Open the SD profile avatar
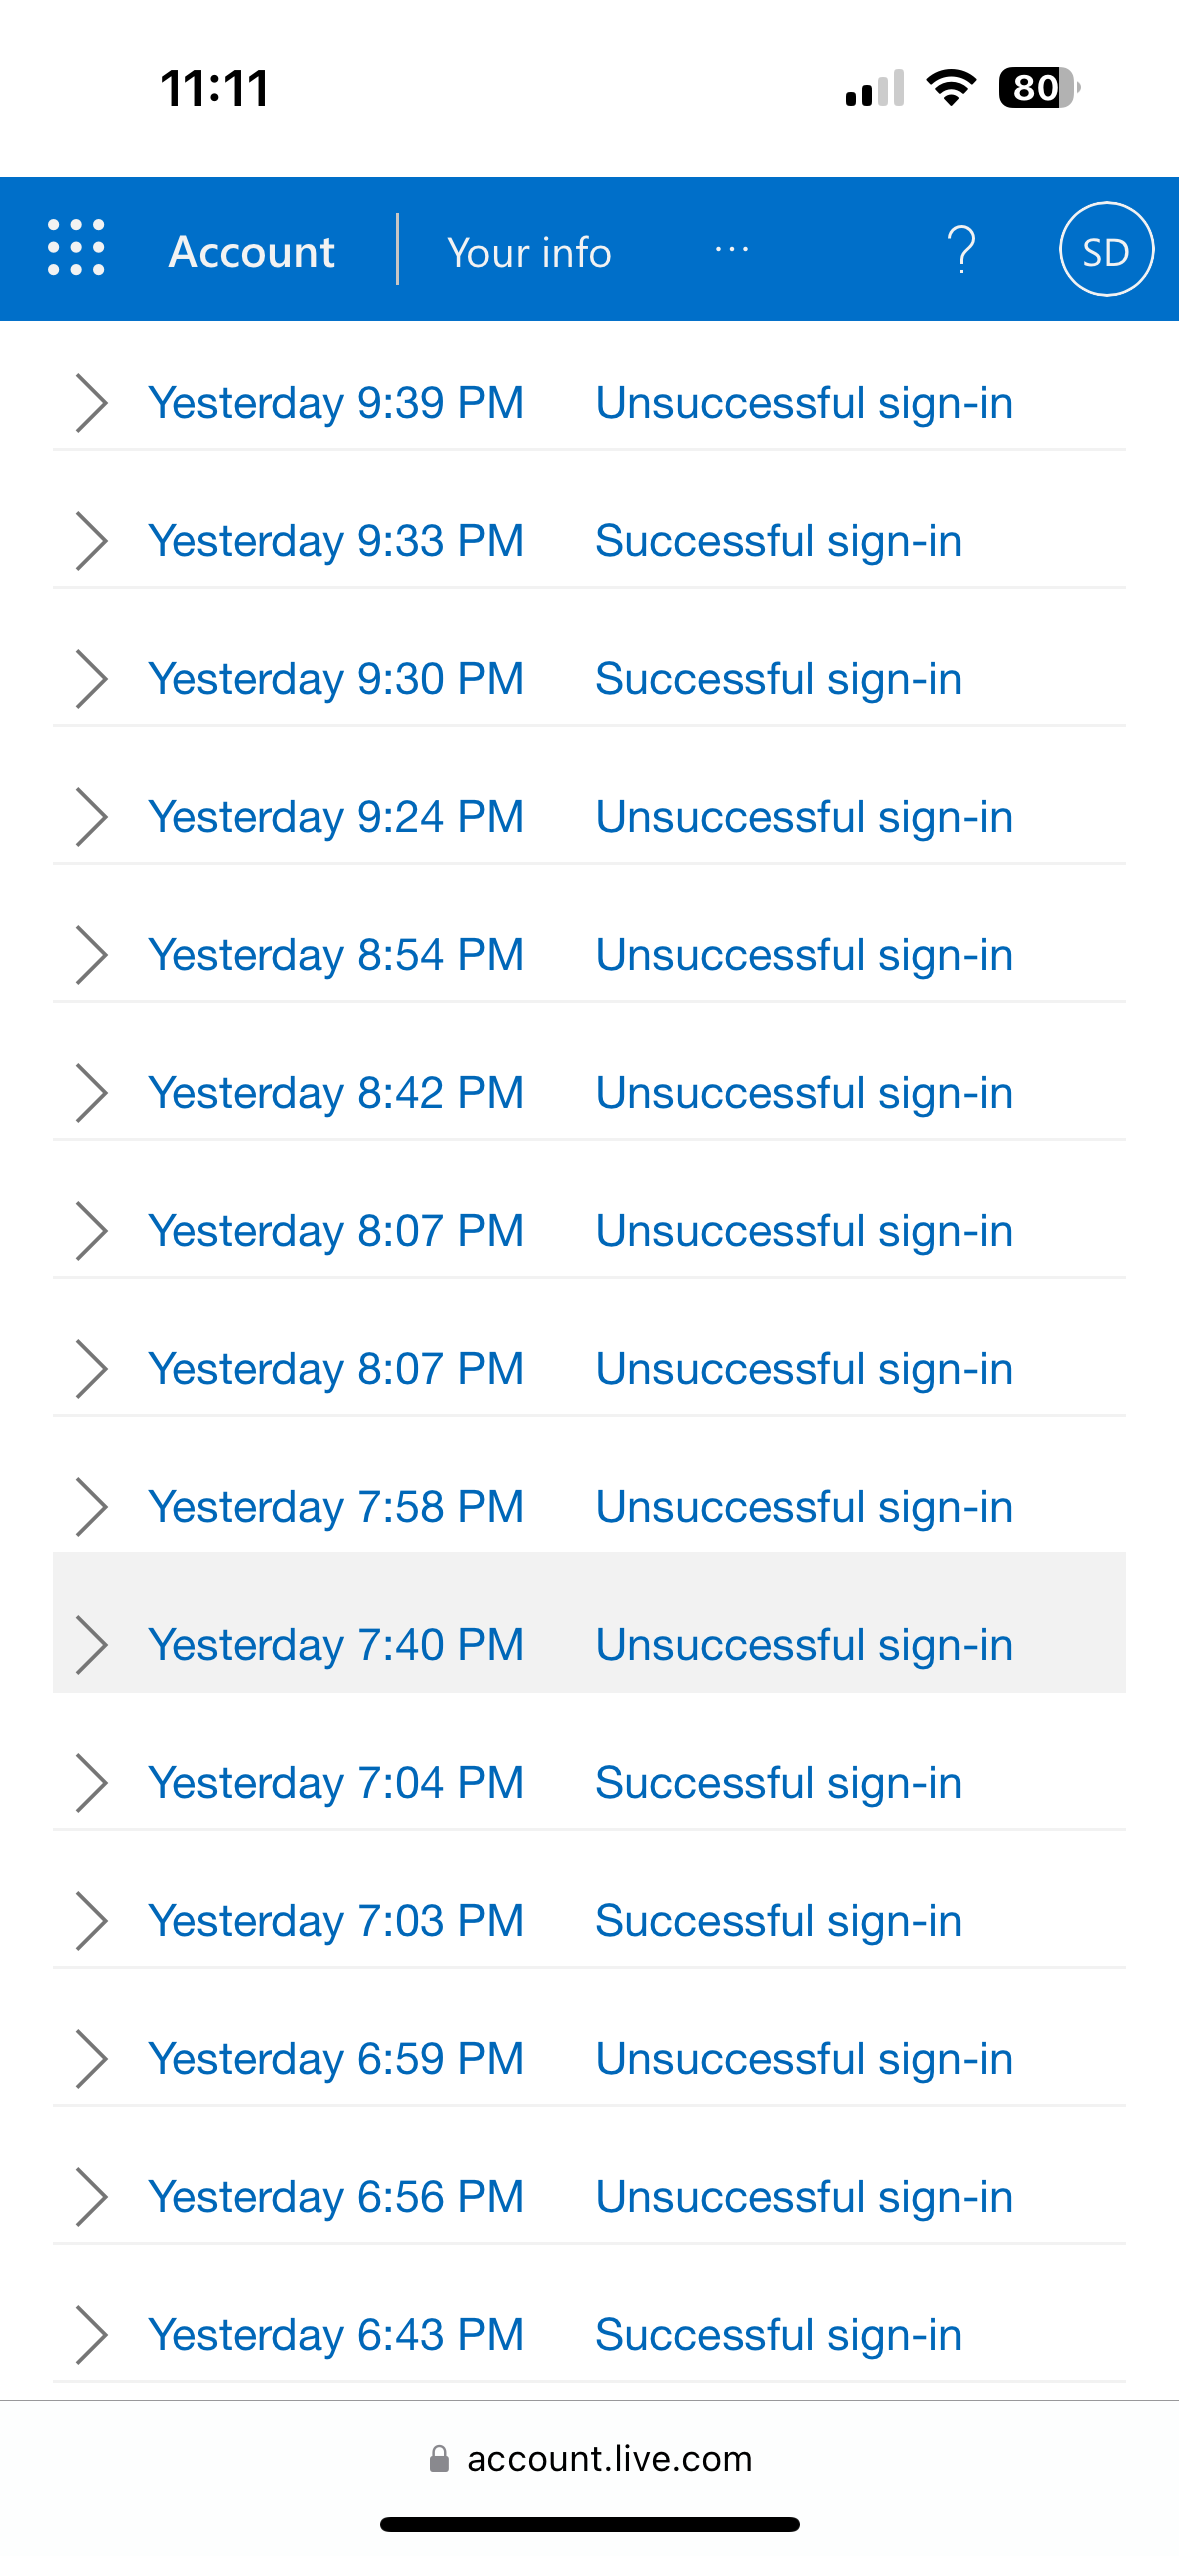Screen dimensions: 1179x2556 tap(1105, 250)
